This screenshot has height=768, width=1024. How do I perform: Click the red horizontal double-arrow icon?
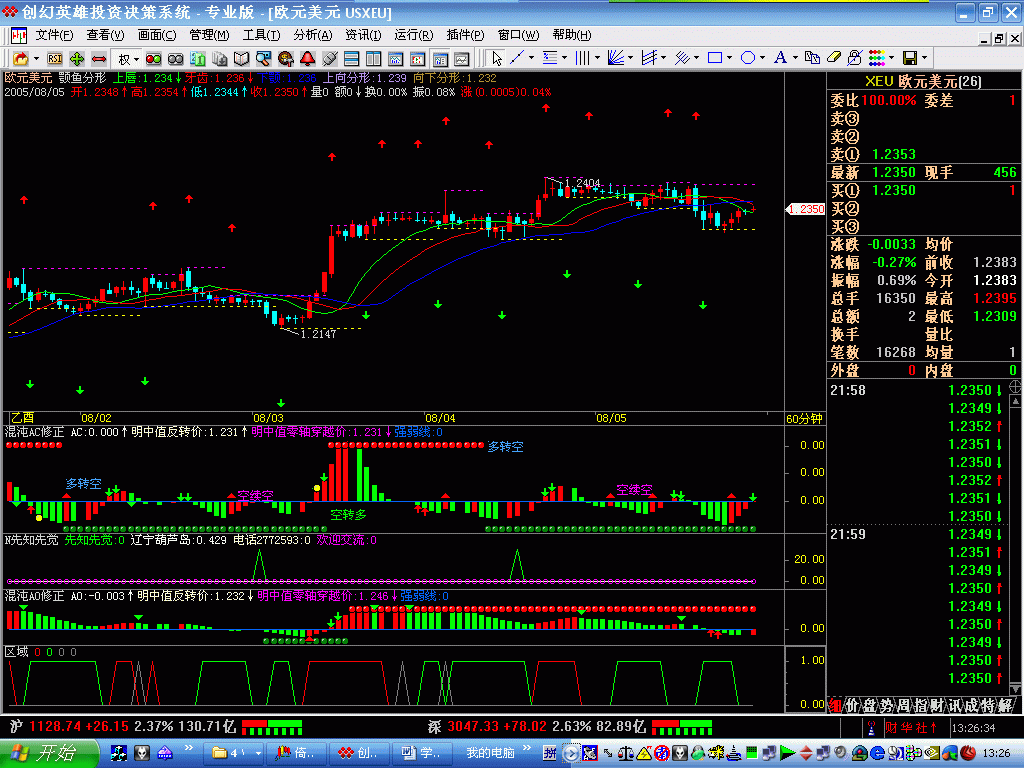99,59
